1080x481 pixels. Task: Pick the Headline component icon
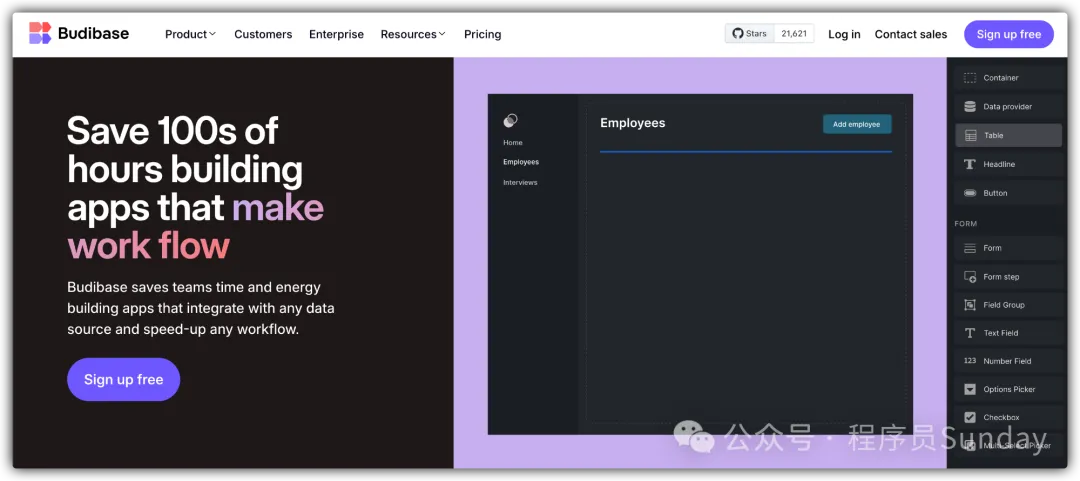pyautogui.click(x=969, y=164)
